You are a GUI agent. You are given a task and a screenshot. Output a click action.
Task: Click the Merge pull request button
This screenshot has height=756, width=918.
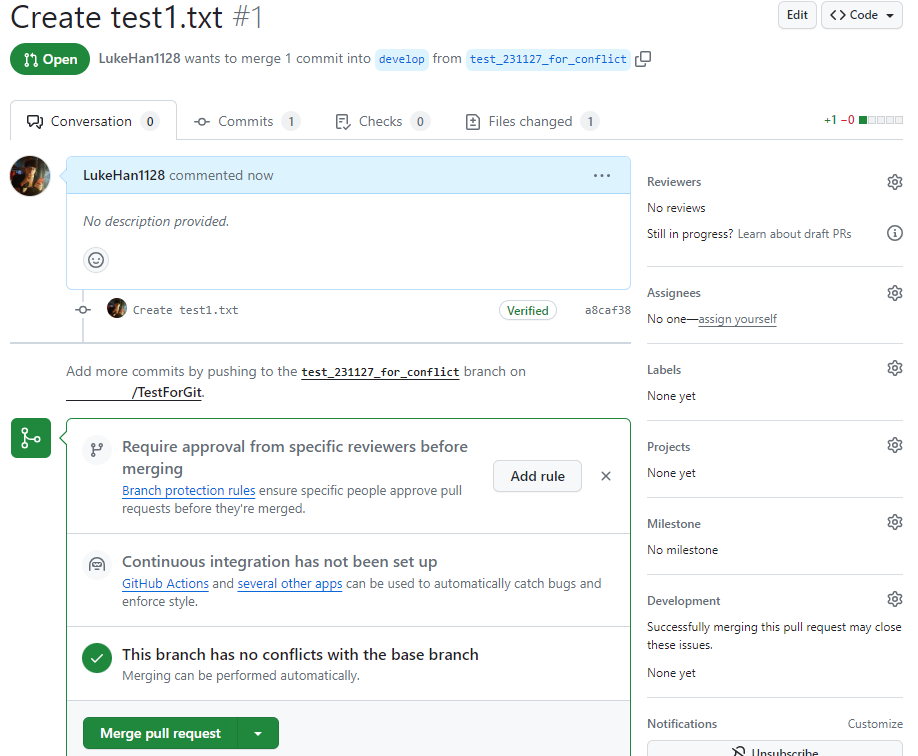click(160, 733)
